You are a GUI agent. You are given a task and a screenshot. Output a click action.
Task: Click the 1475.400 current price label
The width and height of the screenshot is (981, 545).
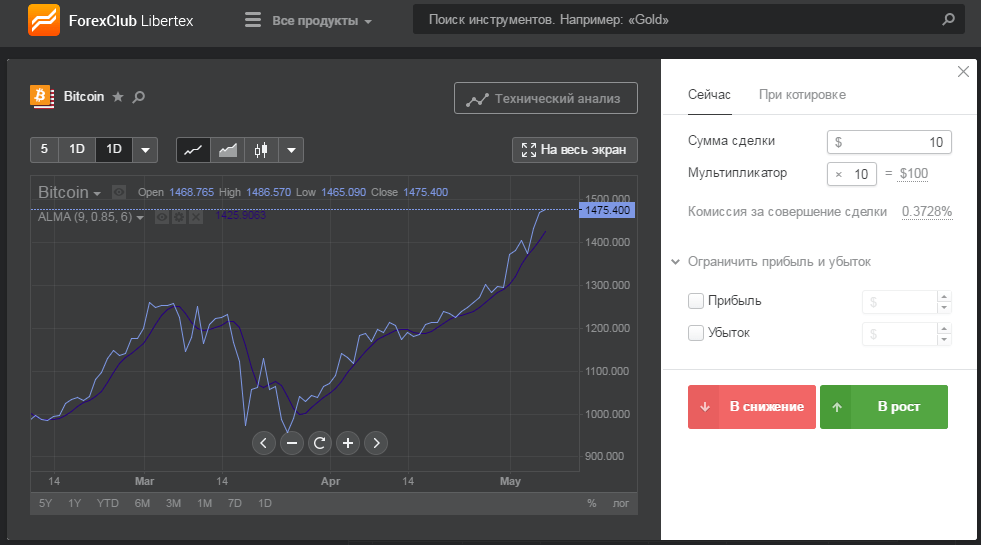point(607,210)
